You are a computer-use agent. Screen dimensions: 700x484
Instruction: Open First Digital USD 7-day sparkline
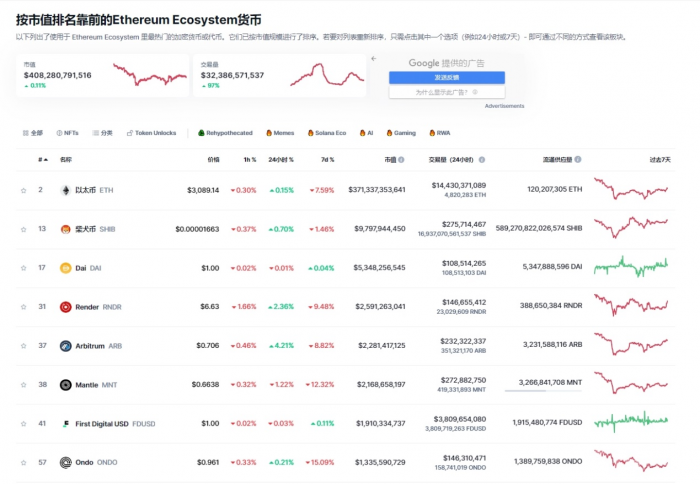[631, 422]
